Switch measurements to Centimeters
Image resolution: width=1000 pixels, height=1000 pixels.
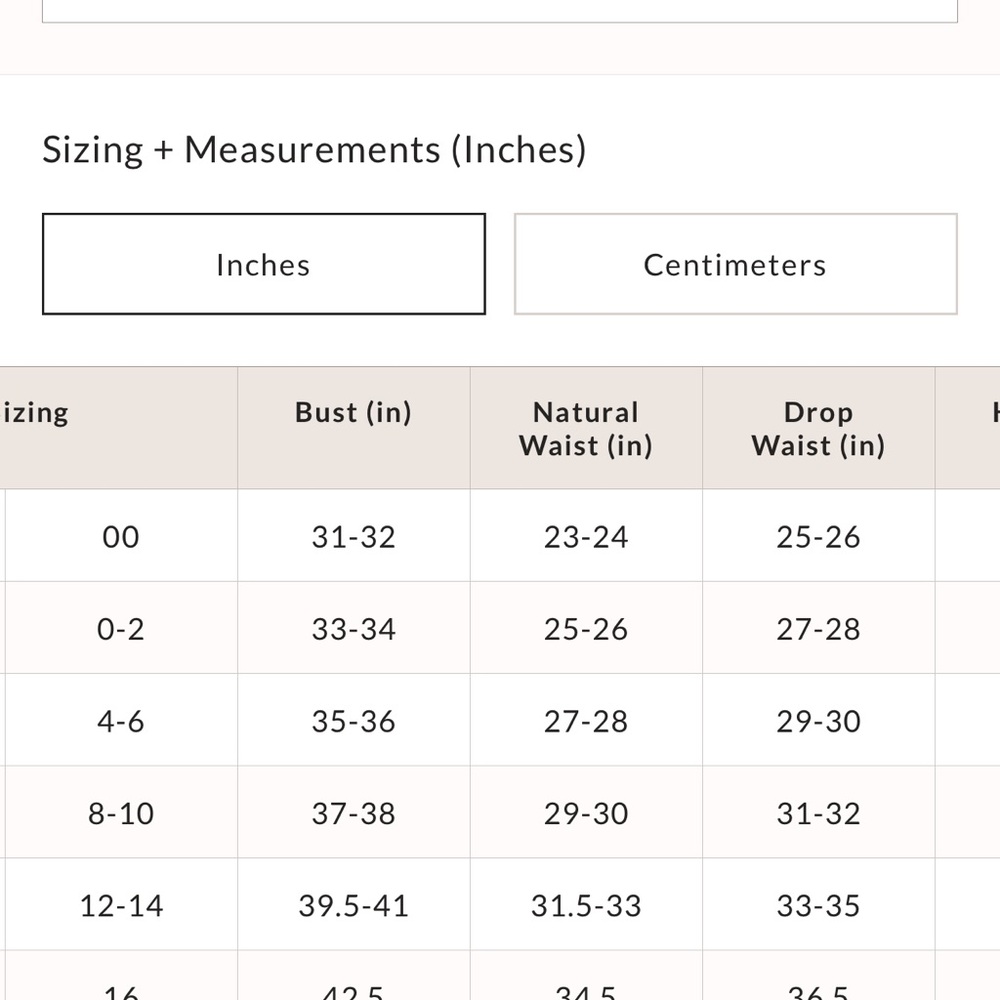click(x=735, y=264)
